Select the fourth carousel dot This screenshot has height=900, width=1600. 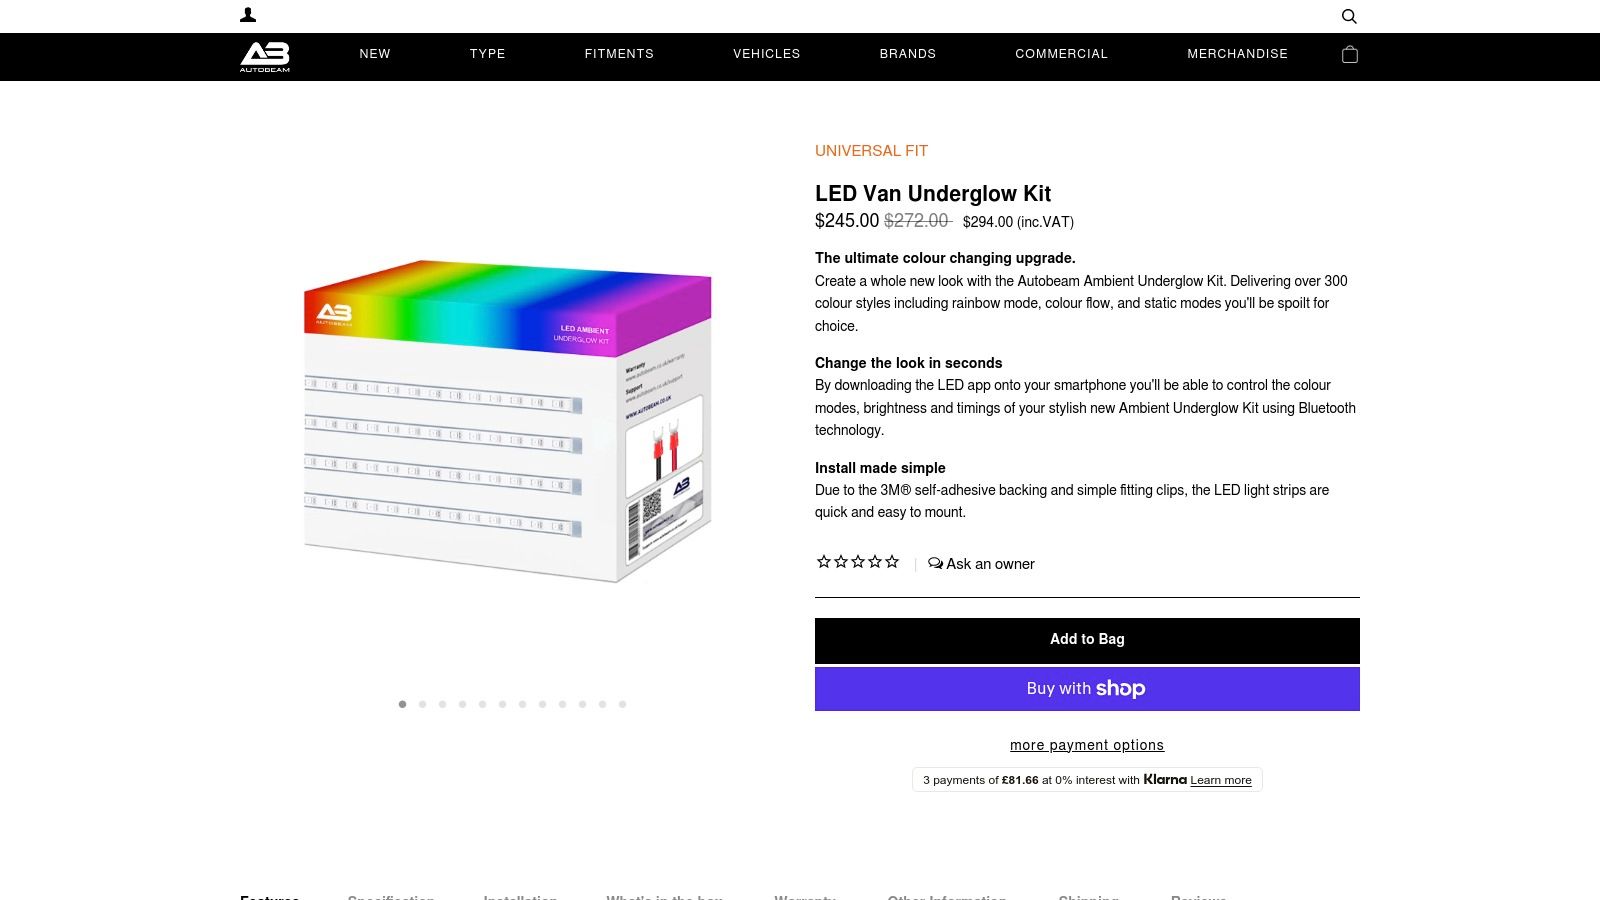tap(462, 704)
